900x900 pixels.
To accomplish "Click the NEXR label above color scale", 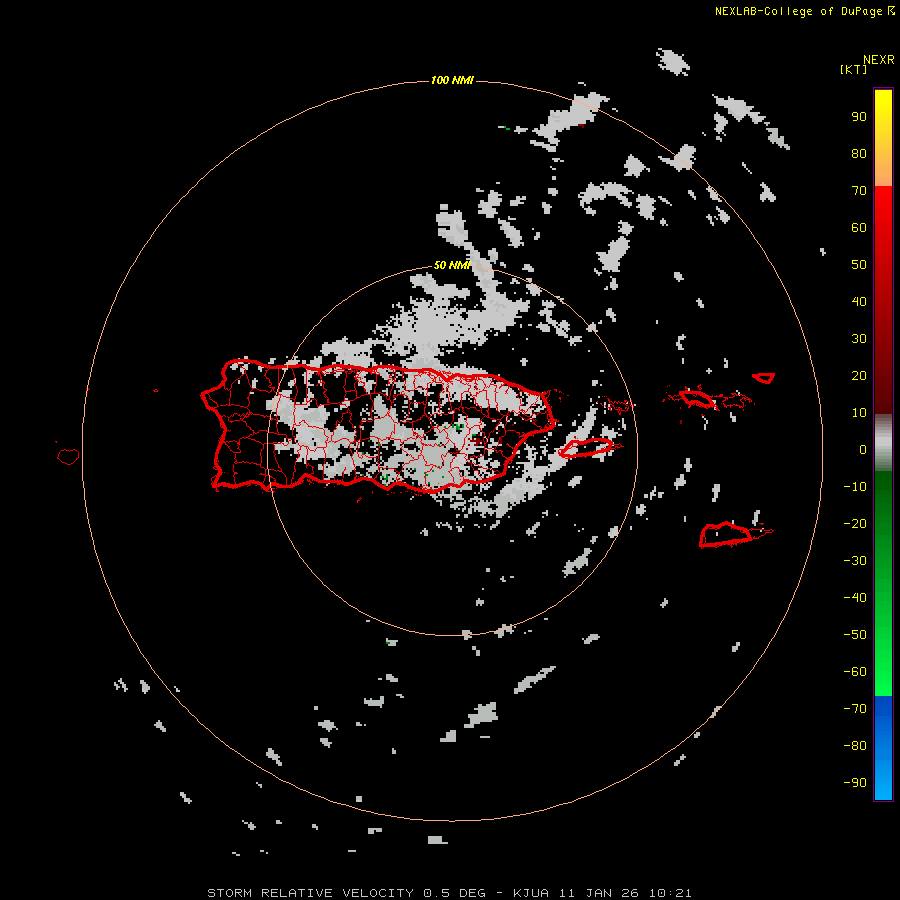I will (x=878, y=60).
